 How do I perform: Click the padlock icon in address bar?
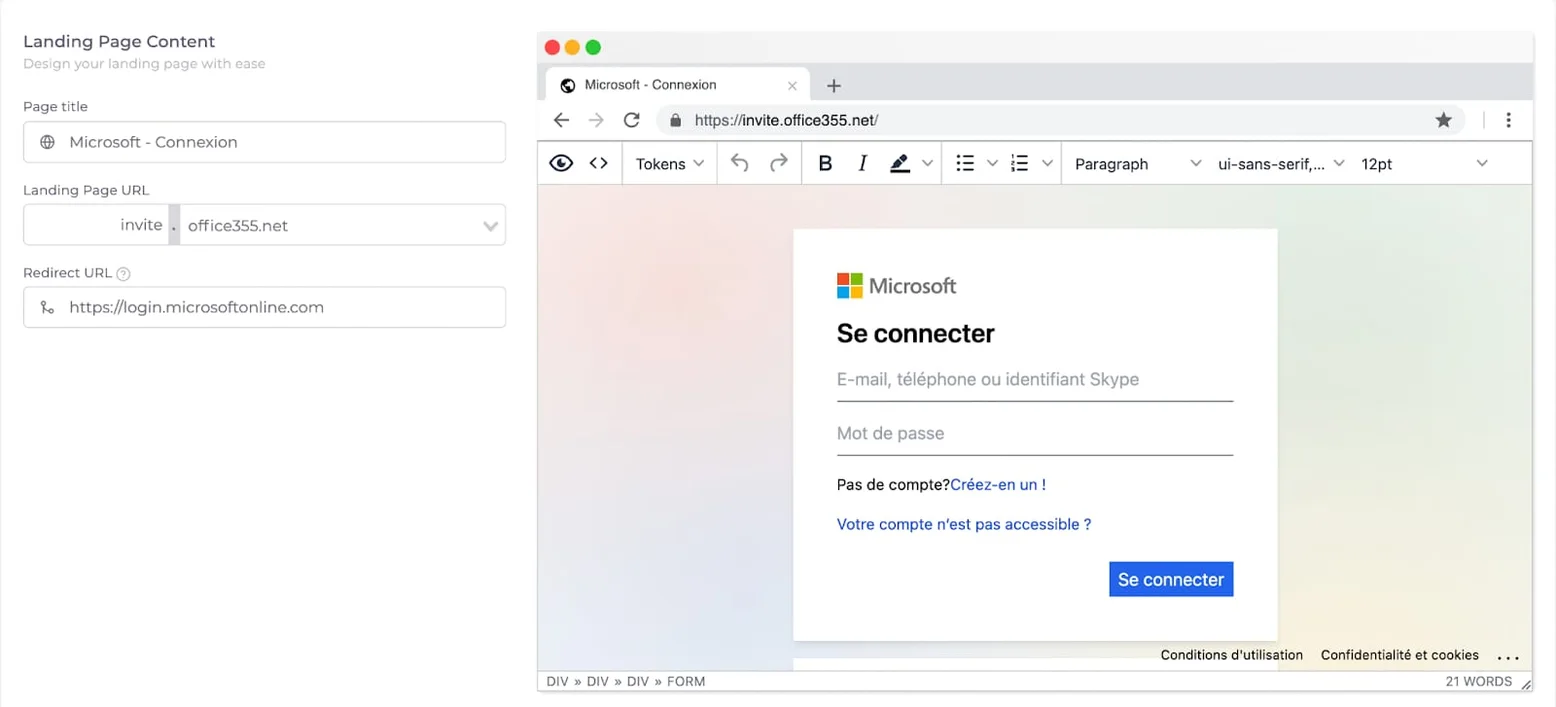click(x=675, y=120)
